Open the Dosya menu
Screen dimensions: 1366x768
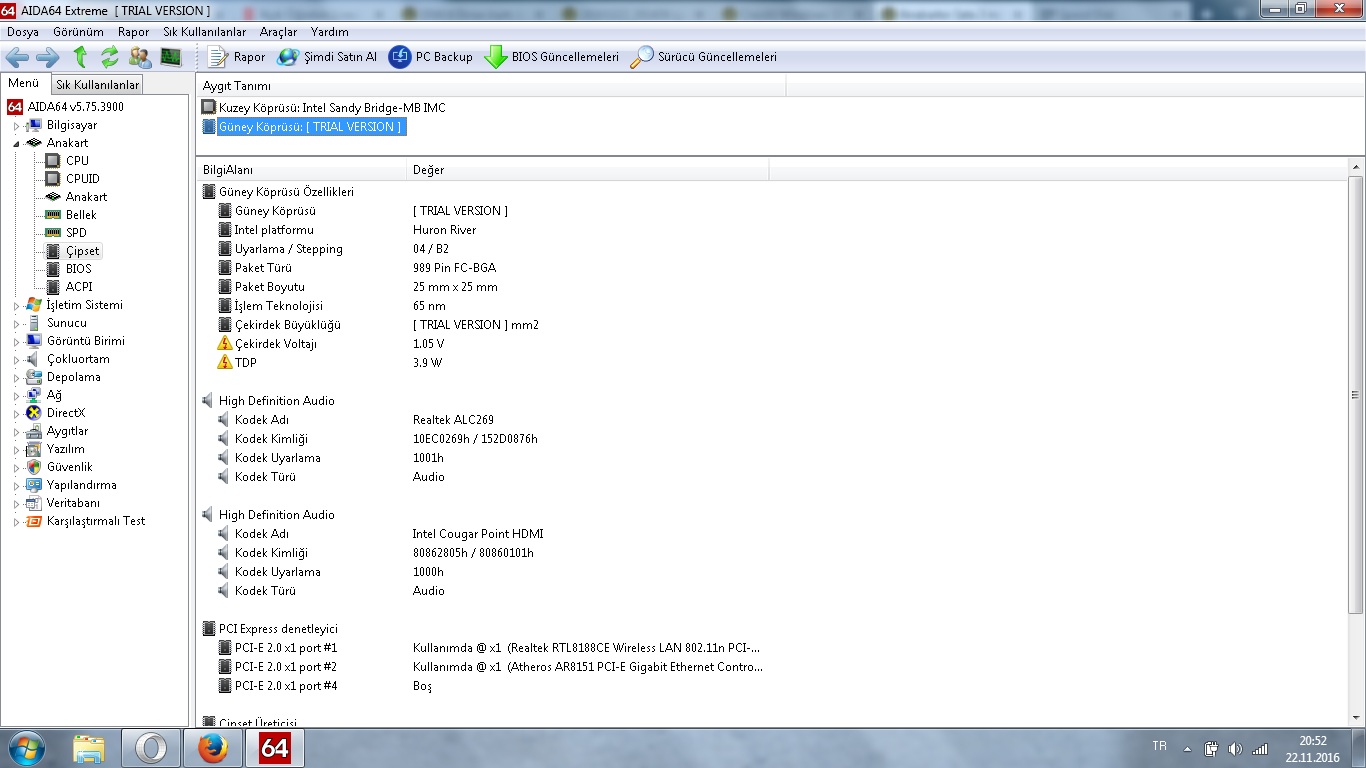pos(23,32)
